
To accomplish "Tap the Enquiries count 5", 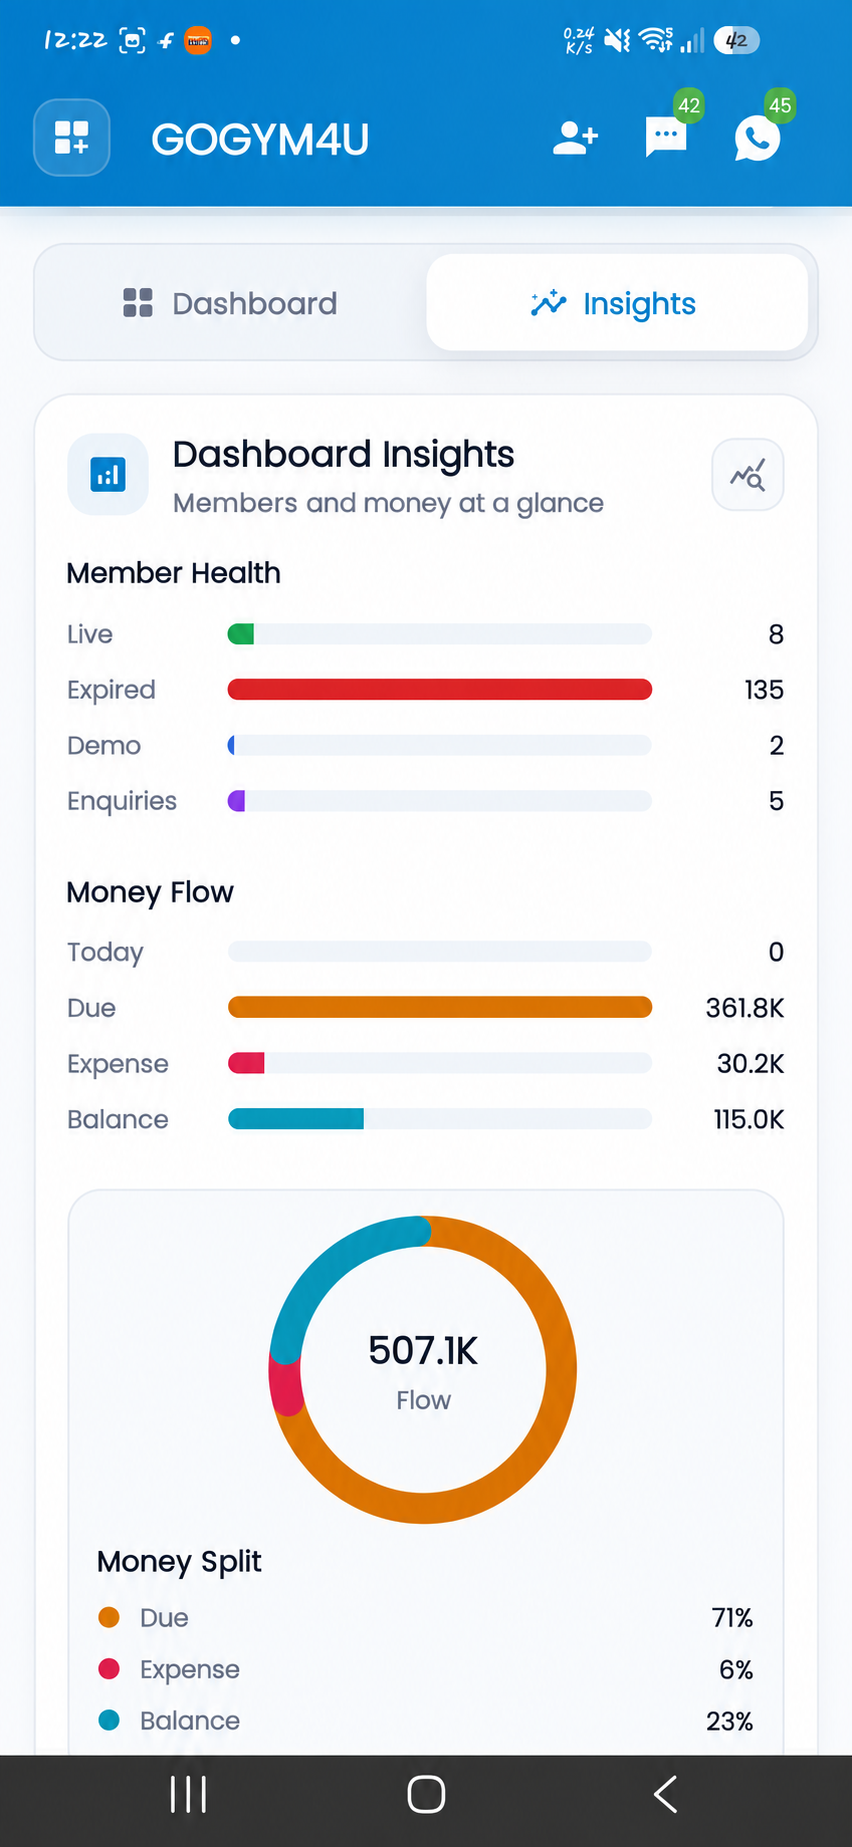I will (776, 801).
